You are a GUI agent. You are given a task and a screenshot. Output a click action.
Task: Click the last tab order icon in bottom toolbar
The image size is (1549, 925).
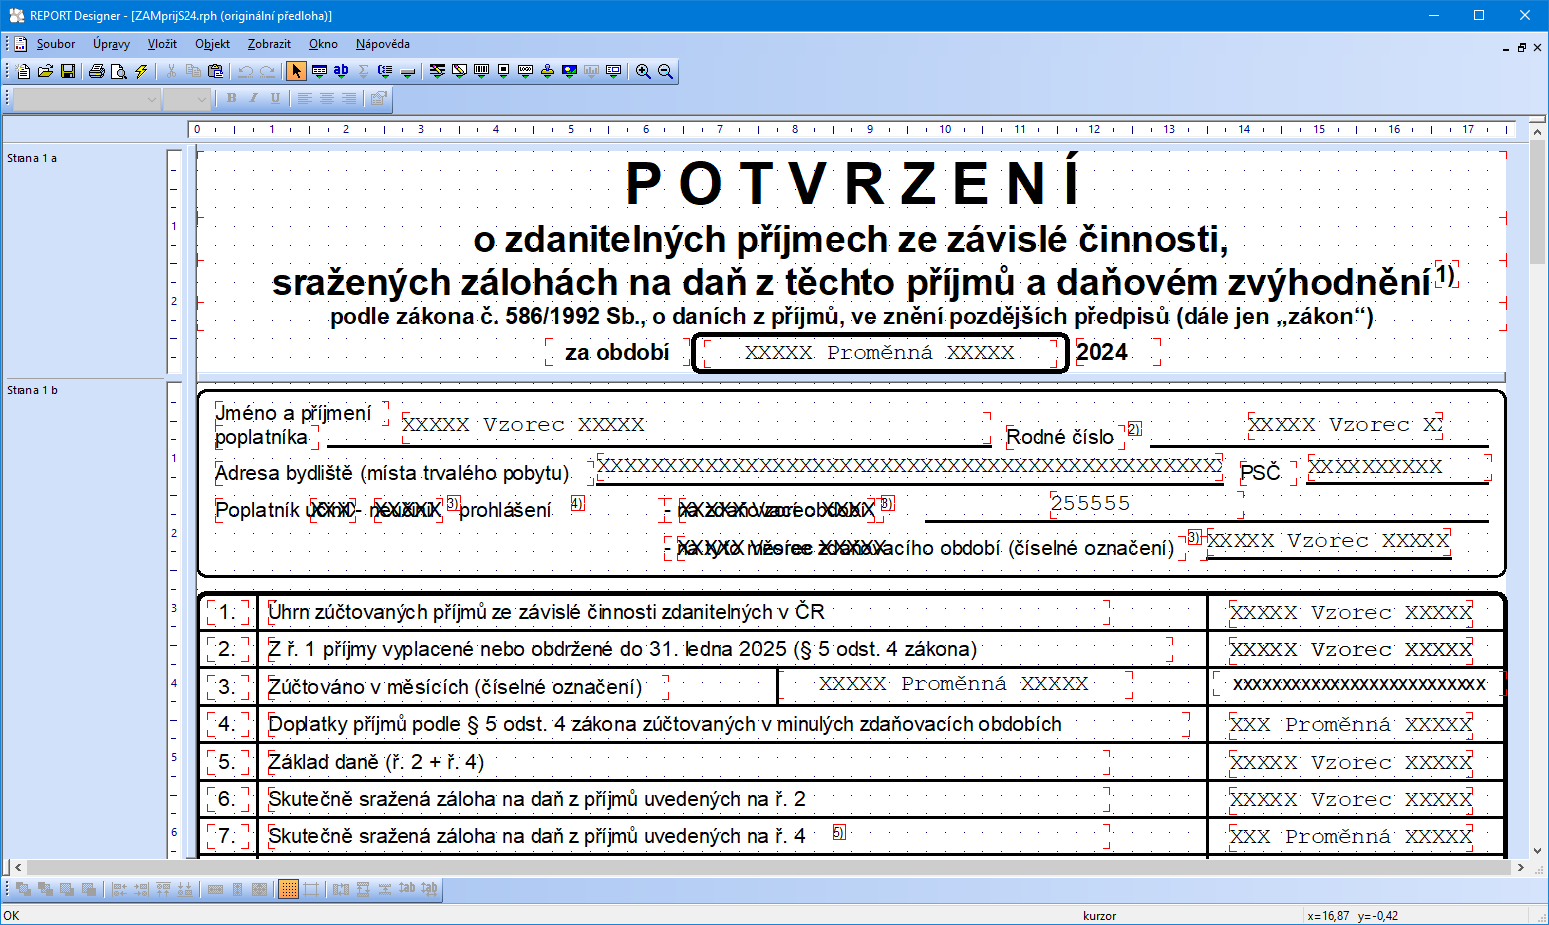[x=430, y=888]
